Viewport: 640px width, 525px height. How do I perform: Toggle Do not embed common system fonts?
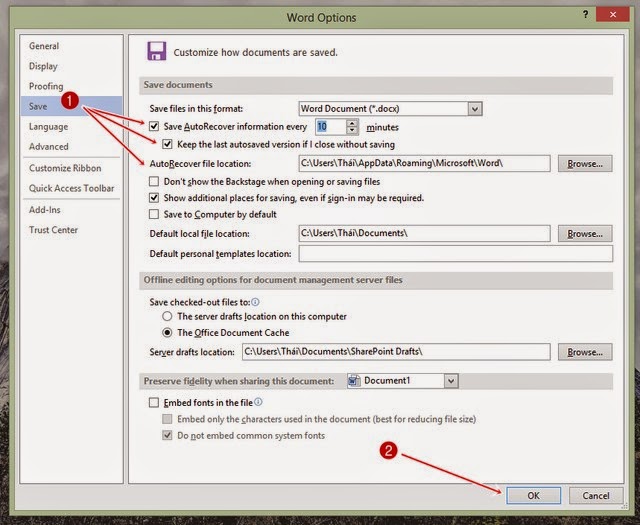pos(167,435)
